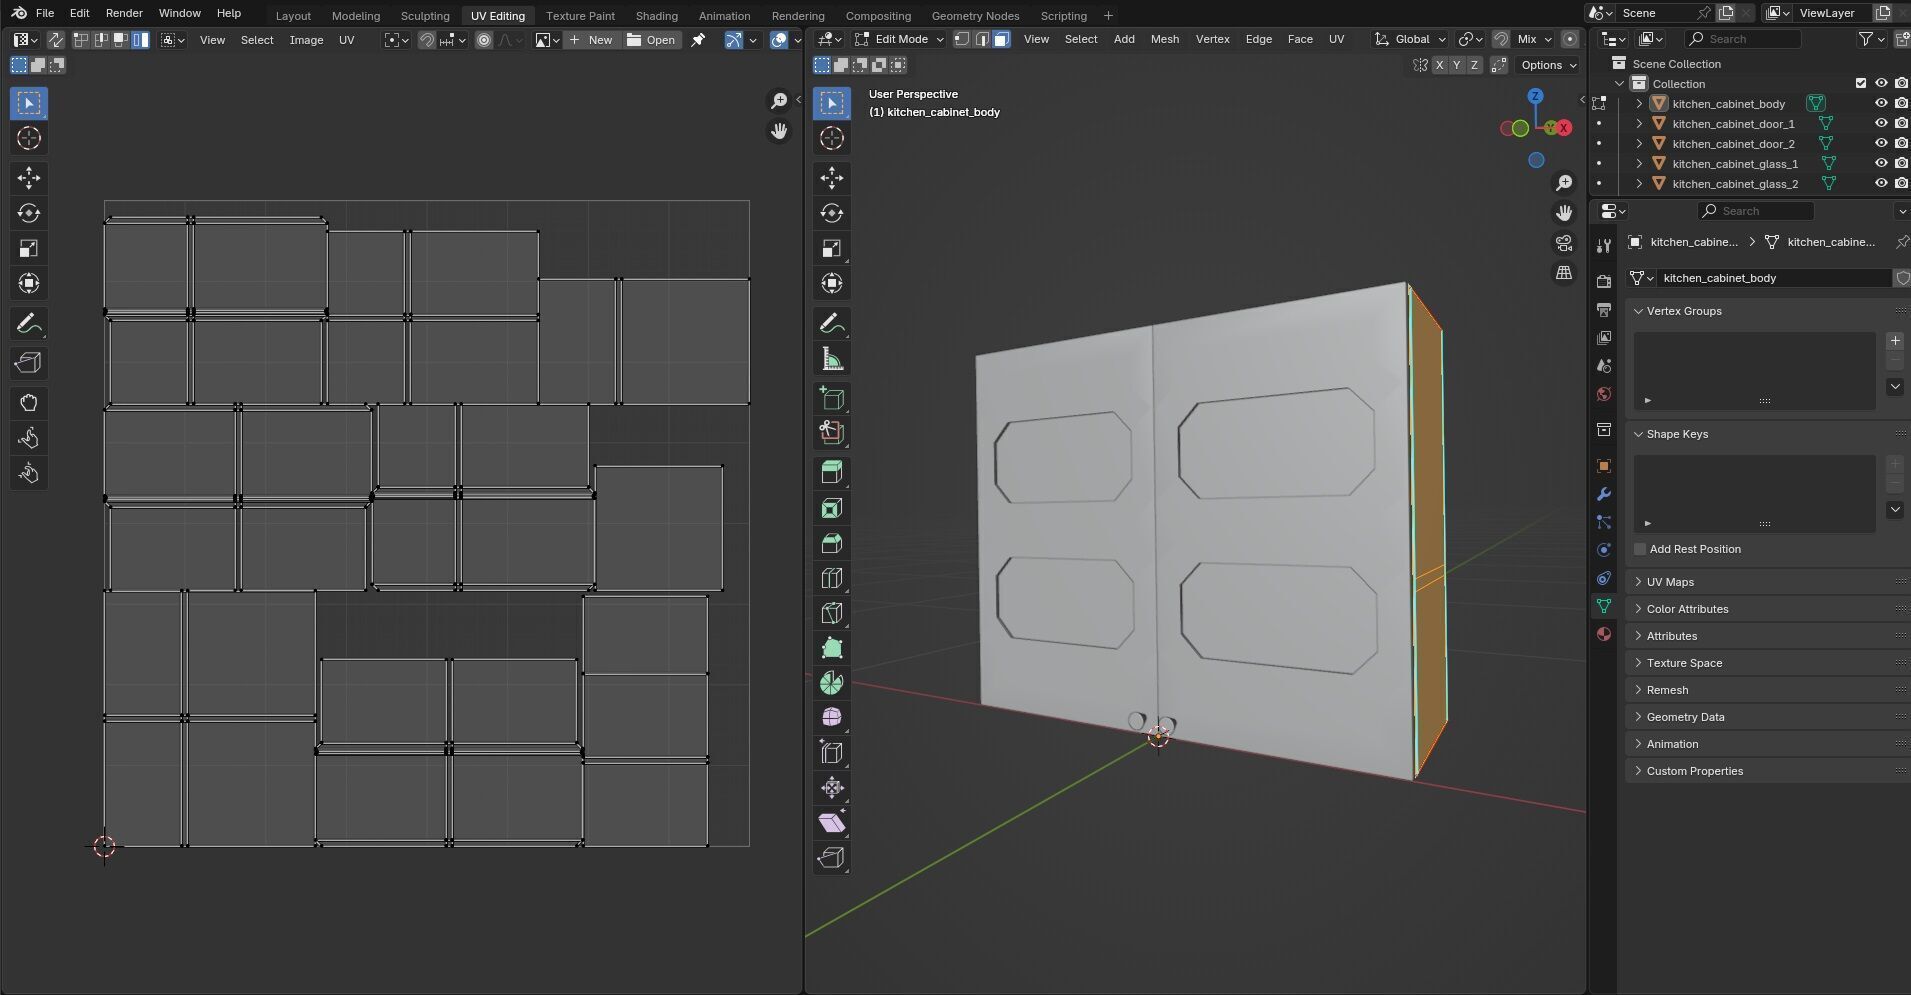Switch to orthographic view grid icon
Screen dimensions: 1911x995
(1564, 273)
